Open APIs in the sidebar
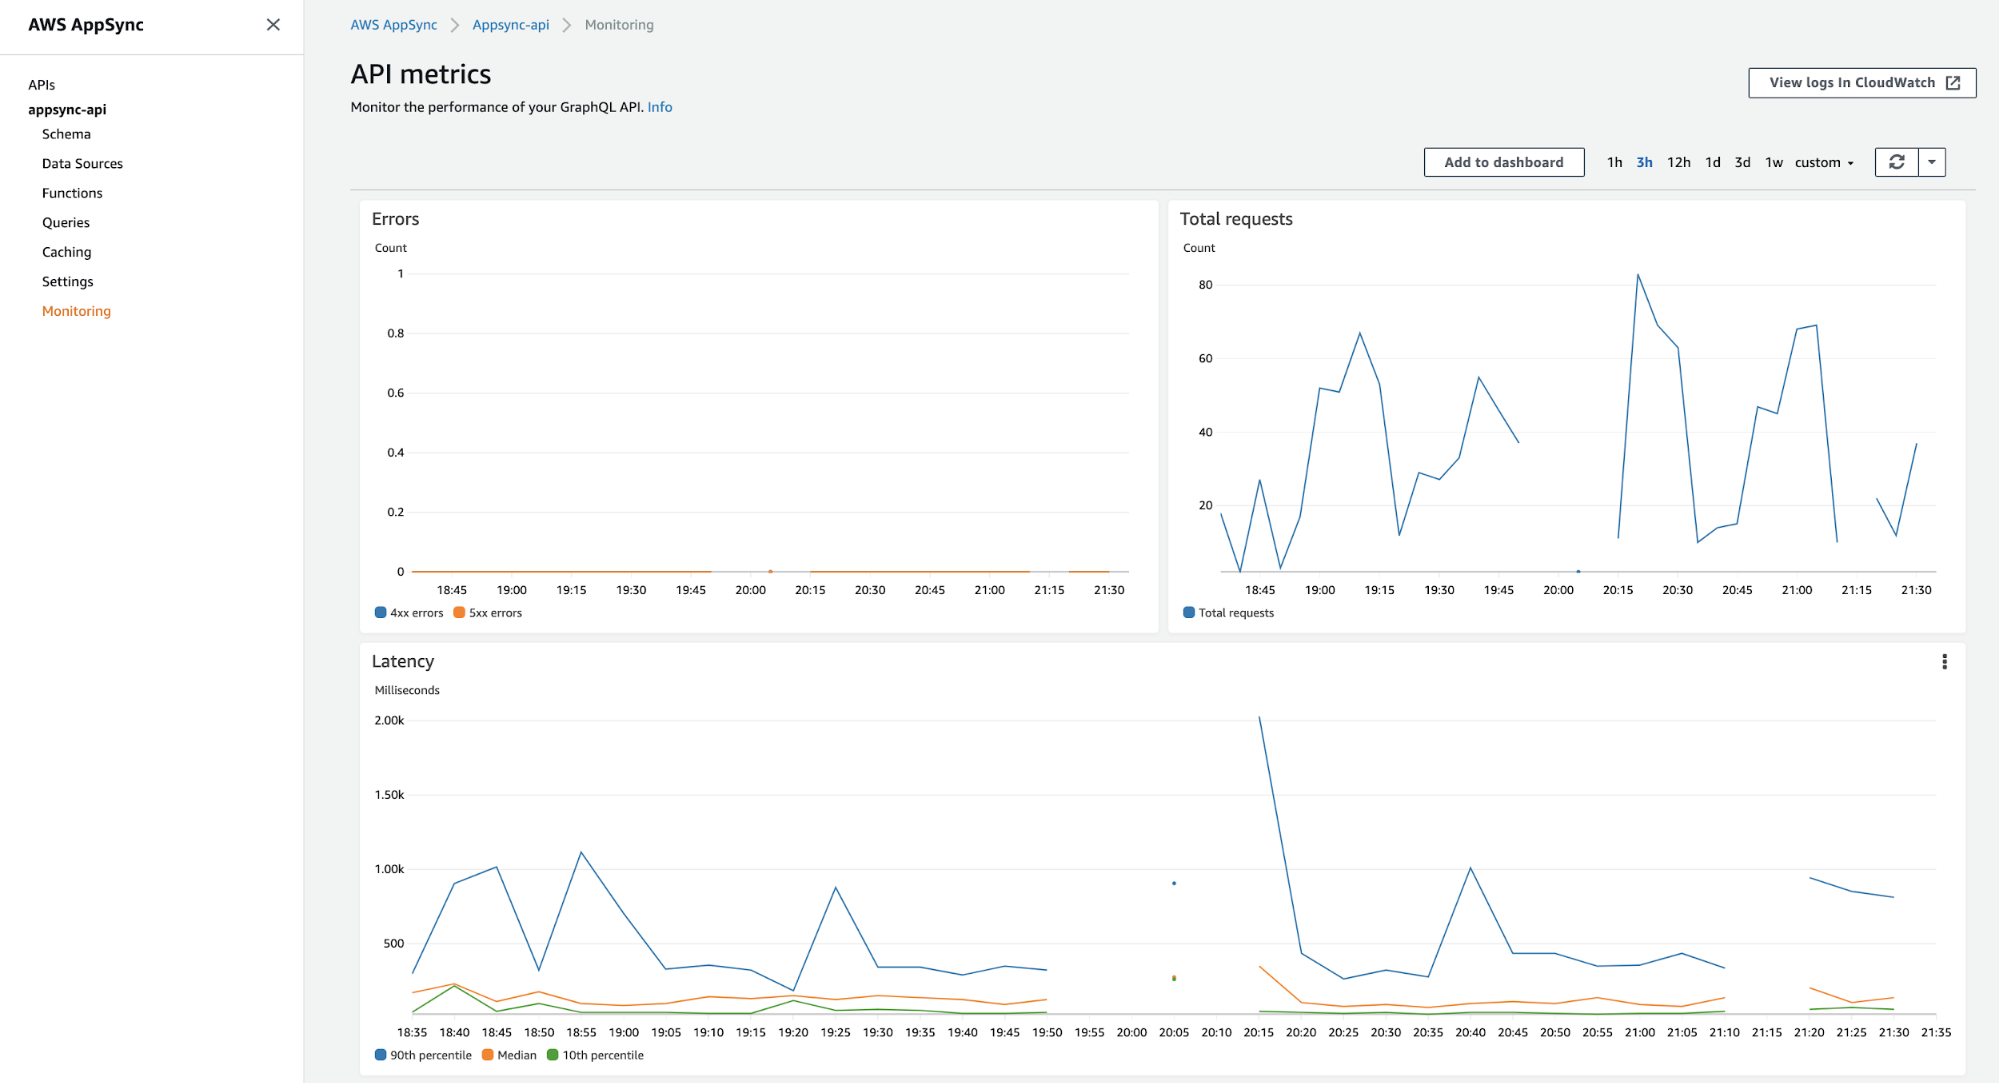1999x1083 pixels. coord(41,85)
